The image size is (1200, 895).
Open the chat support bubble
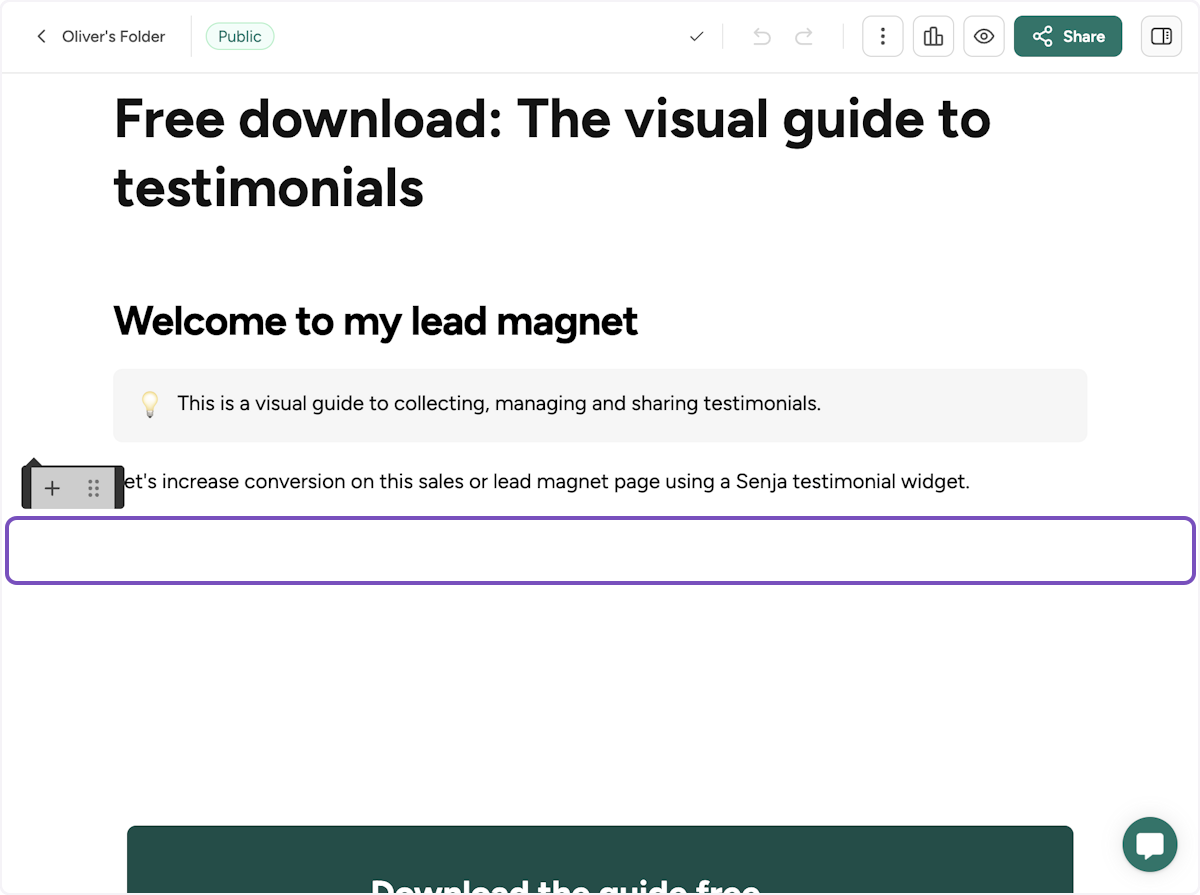[1149, 844]
